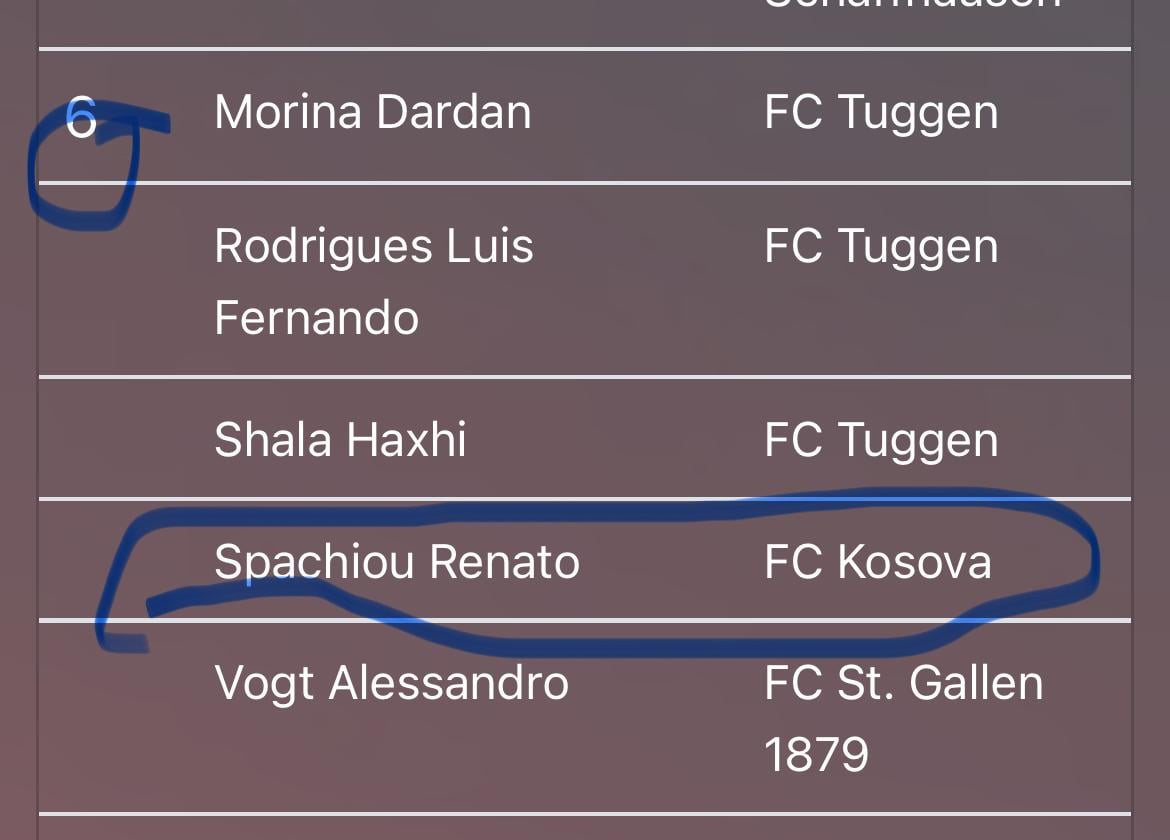The width and height of the screenshot is (1170, 840).
Task: Click the word Fernando
Action: 316,318
